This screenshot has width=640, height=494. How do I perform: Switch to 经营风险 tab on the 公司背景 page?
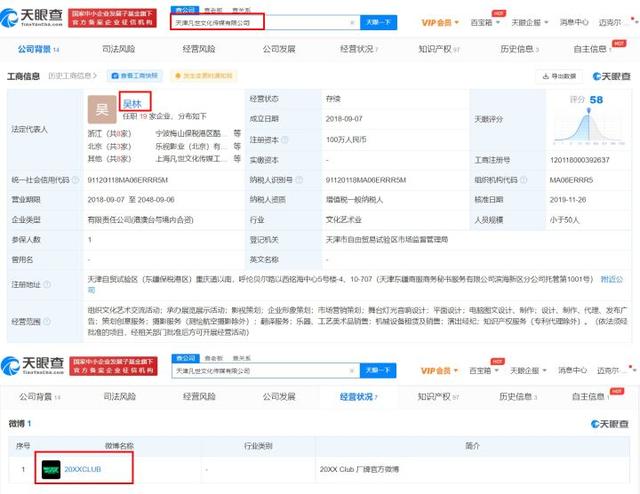(199, 49)
